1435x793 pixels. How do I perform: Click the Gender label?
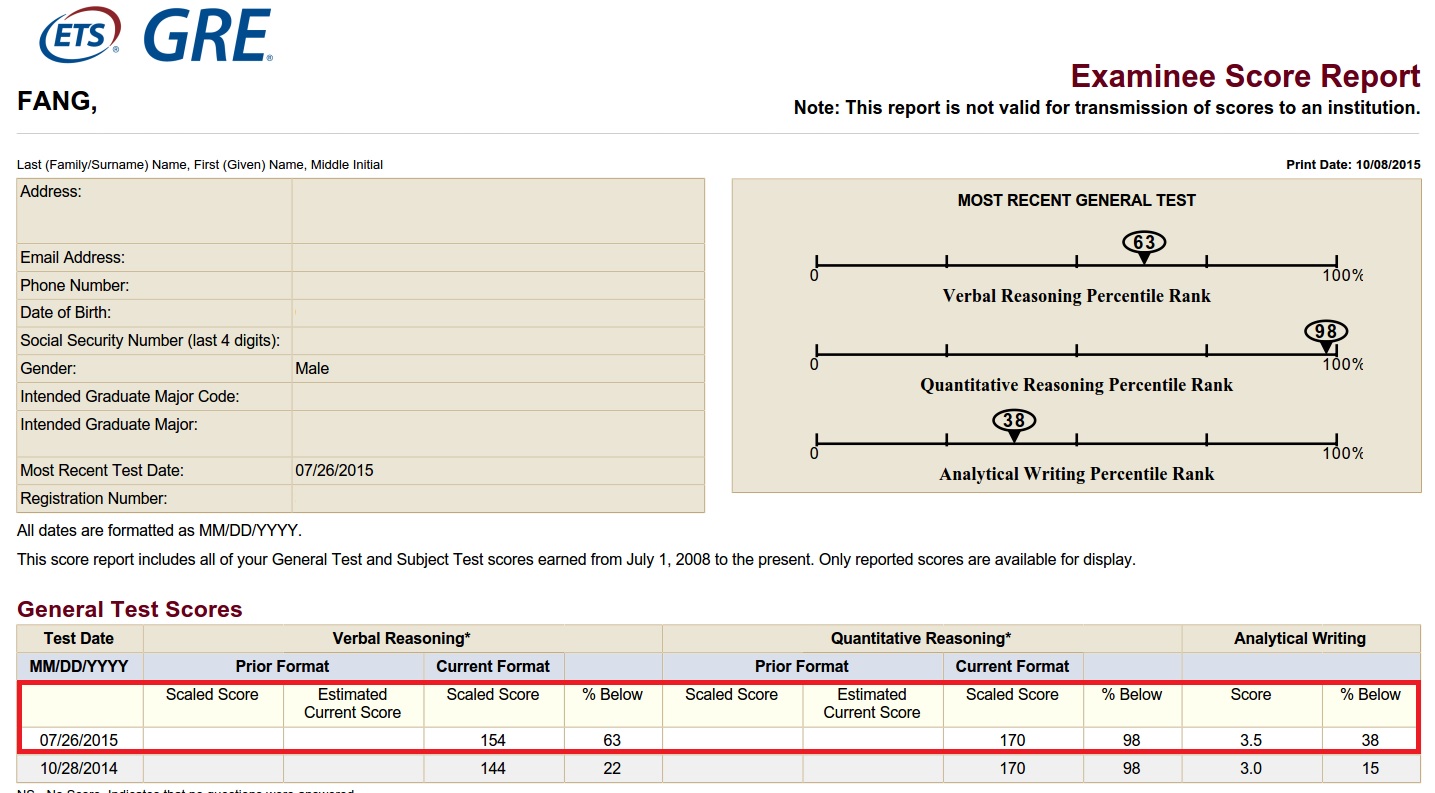coord(48,368)
